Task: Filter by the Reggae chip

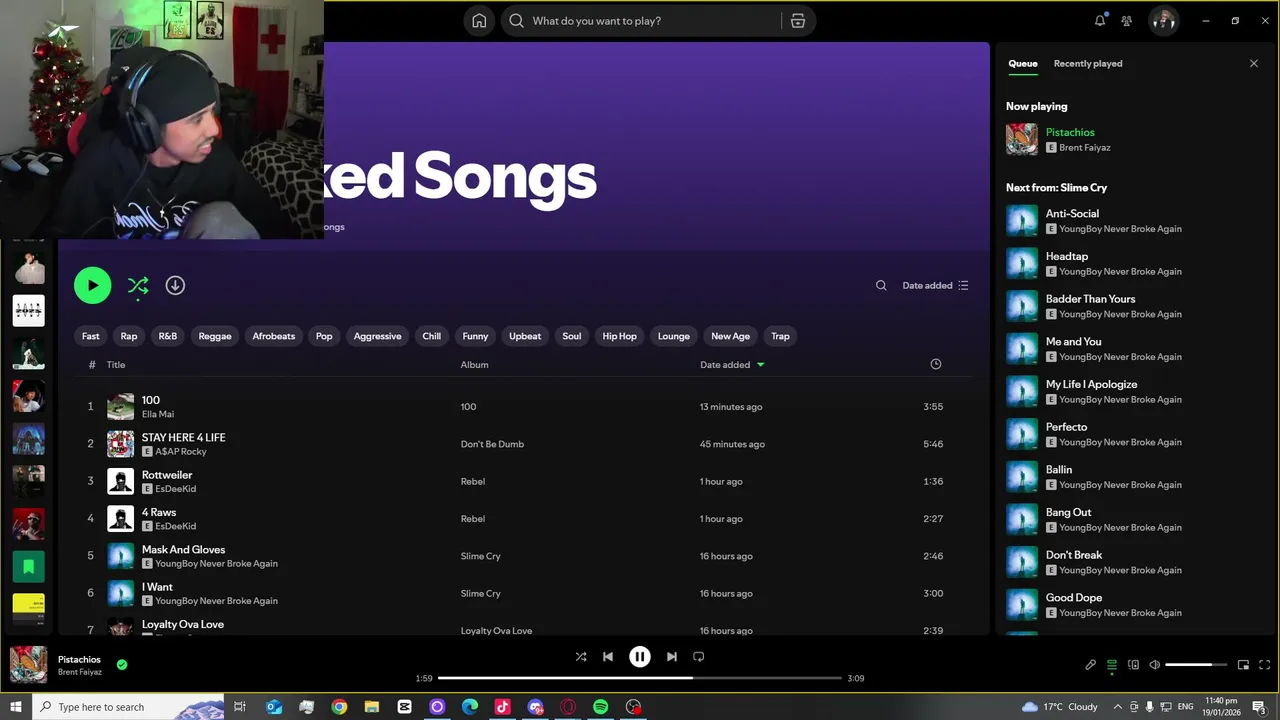Action: pyautogui.click(x=215, y=336)
